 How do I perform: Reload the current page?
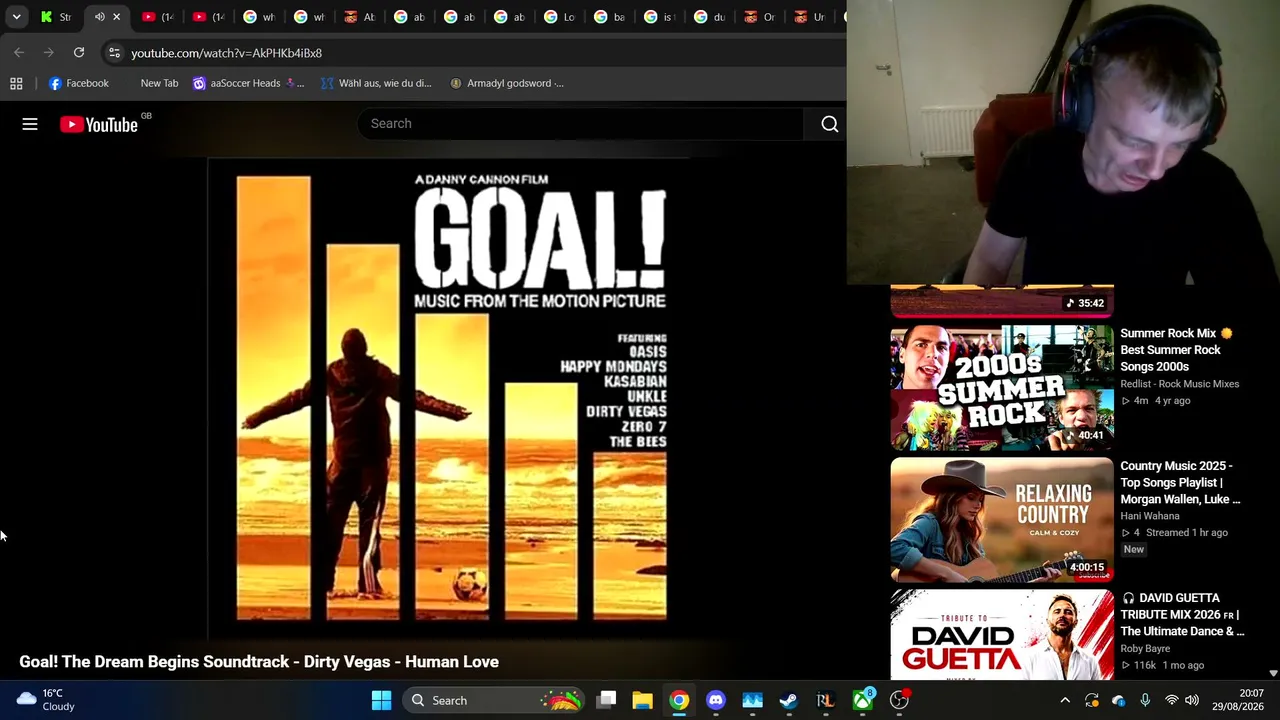pos(79,52)
